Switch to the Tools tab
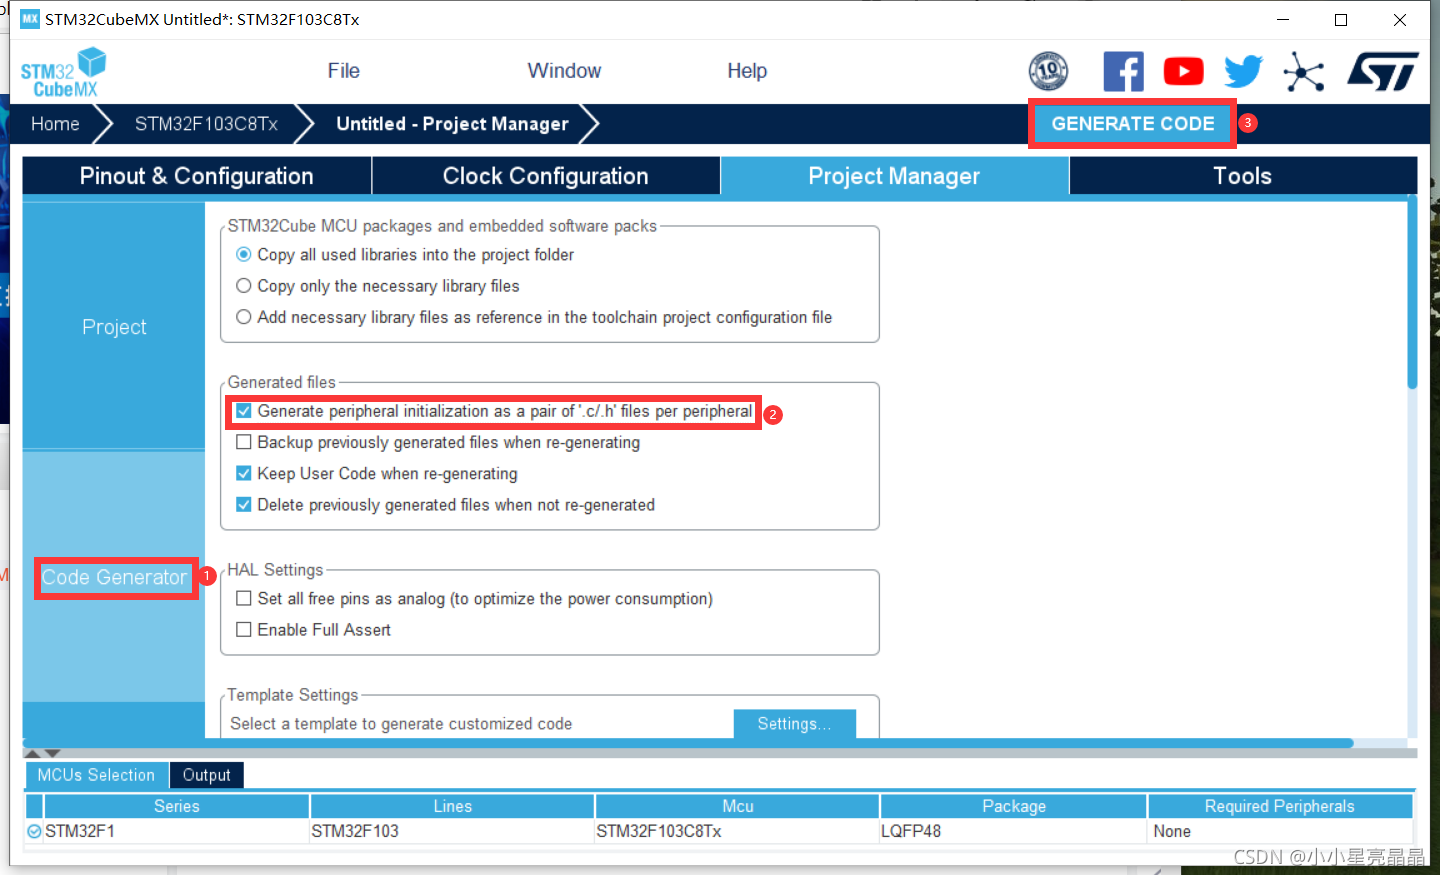The image size is (1440, 875). (1243, 176)
